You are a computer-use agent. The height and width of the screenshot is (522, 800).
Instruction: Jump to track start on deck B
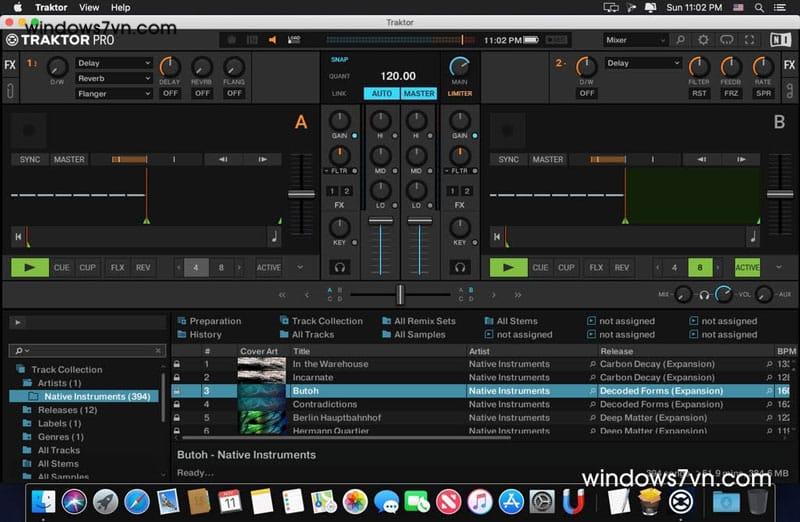[x=497, y=236]
